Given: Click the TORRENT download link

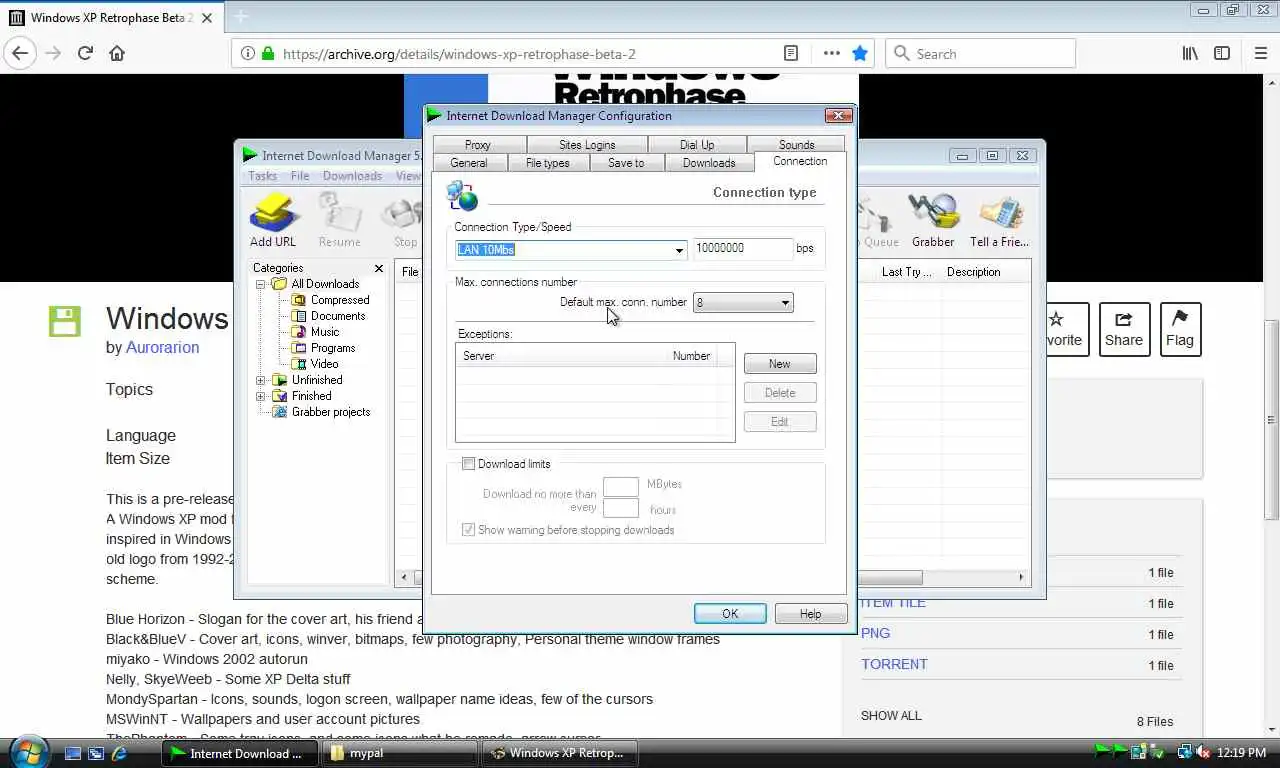Looking at the screenshot, I should click(x=894, y=664).
